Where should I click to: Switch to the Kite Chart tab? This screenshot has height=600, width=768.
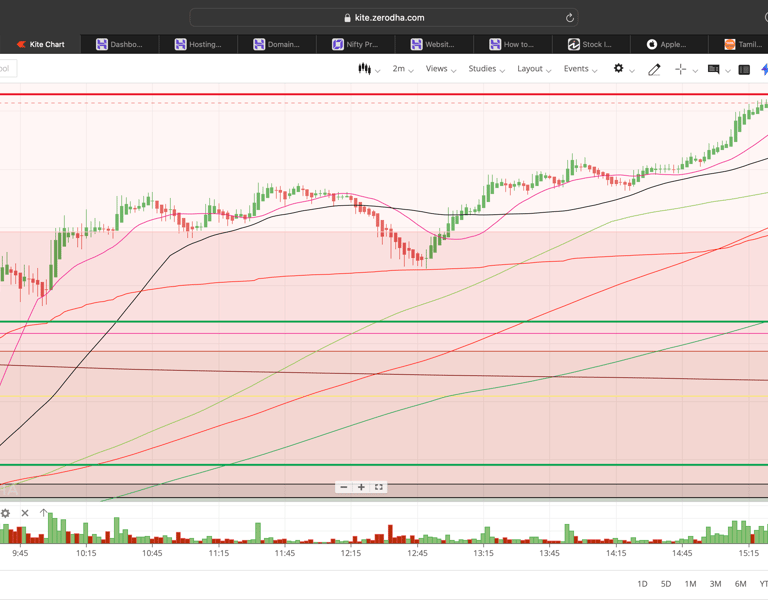point(40,44)
